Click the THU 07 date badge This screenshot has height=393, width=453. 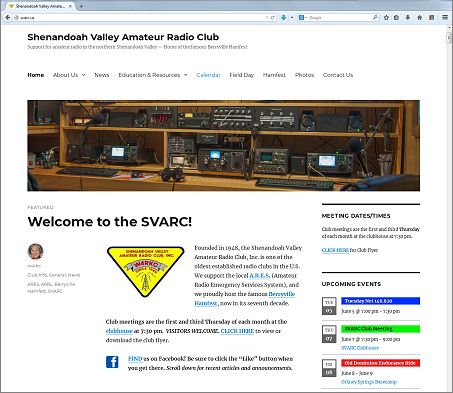coord(329,334)
